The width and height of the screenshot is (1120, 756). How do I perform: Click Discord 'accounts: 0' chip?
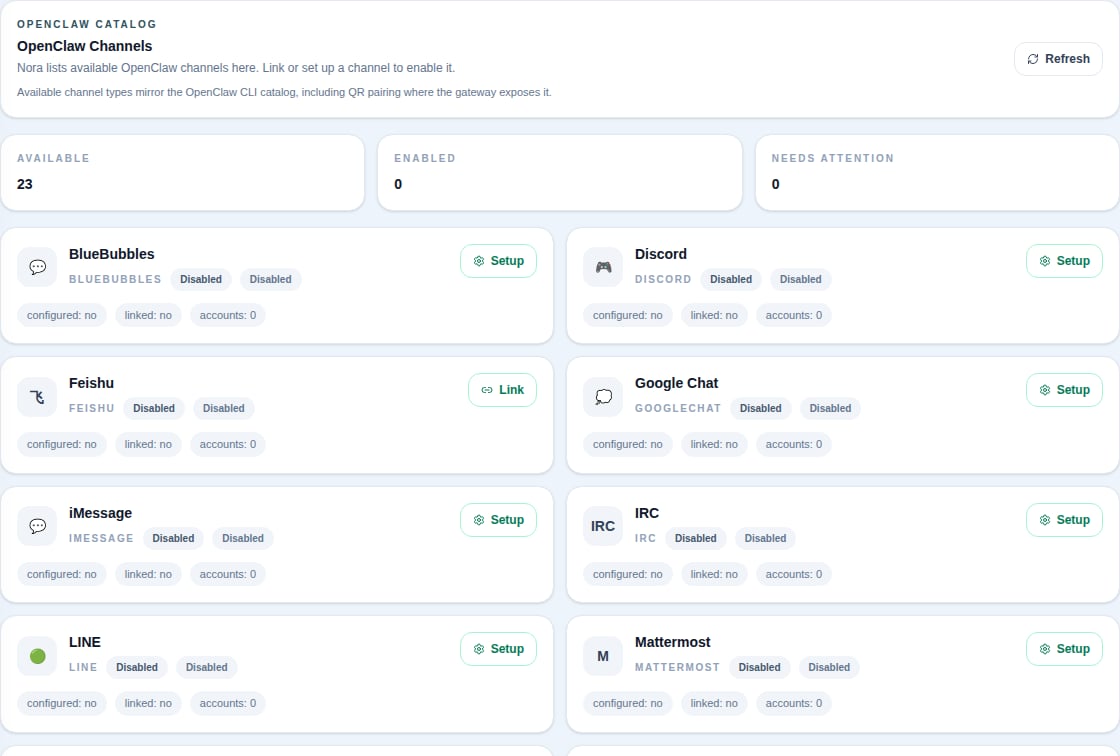point(794,315)
